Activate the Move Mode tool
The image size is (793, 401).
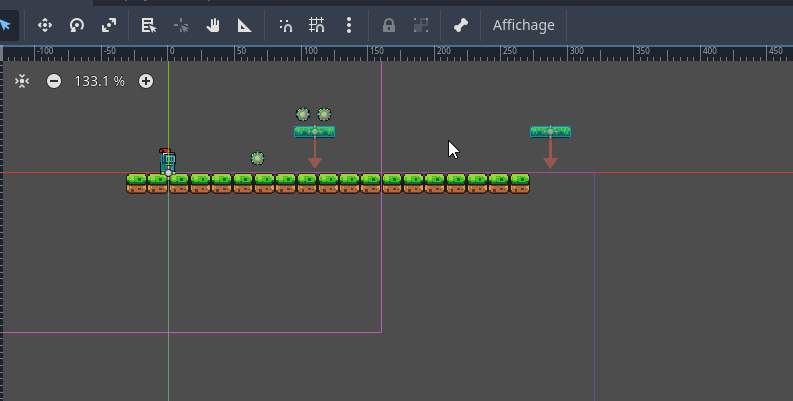point(45,25)
